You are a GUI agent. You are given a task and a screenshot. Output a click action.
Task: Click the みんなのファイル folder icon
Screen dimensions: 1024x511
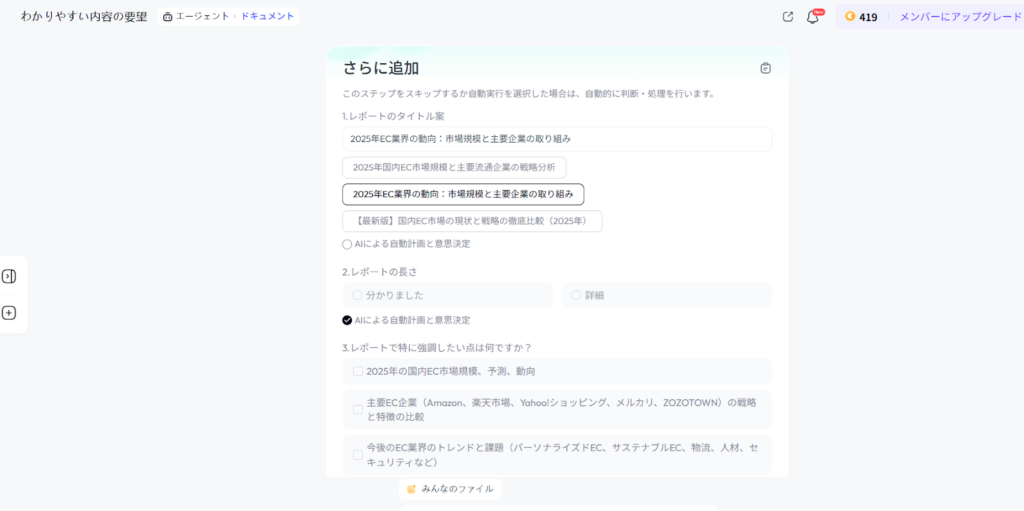click(x=411, y=489)
